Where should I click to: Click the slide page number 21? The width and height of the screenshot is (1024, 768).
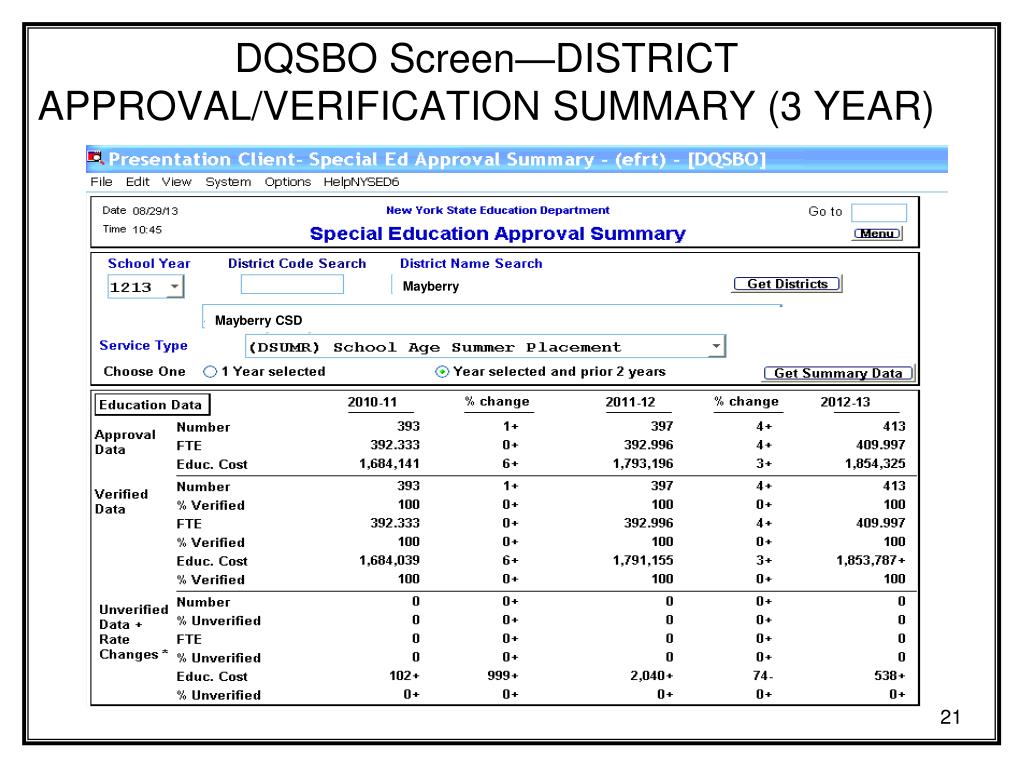(950, 717)
